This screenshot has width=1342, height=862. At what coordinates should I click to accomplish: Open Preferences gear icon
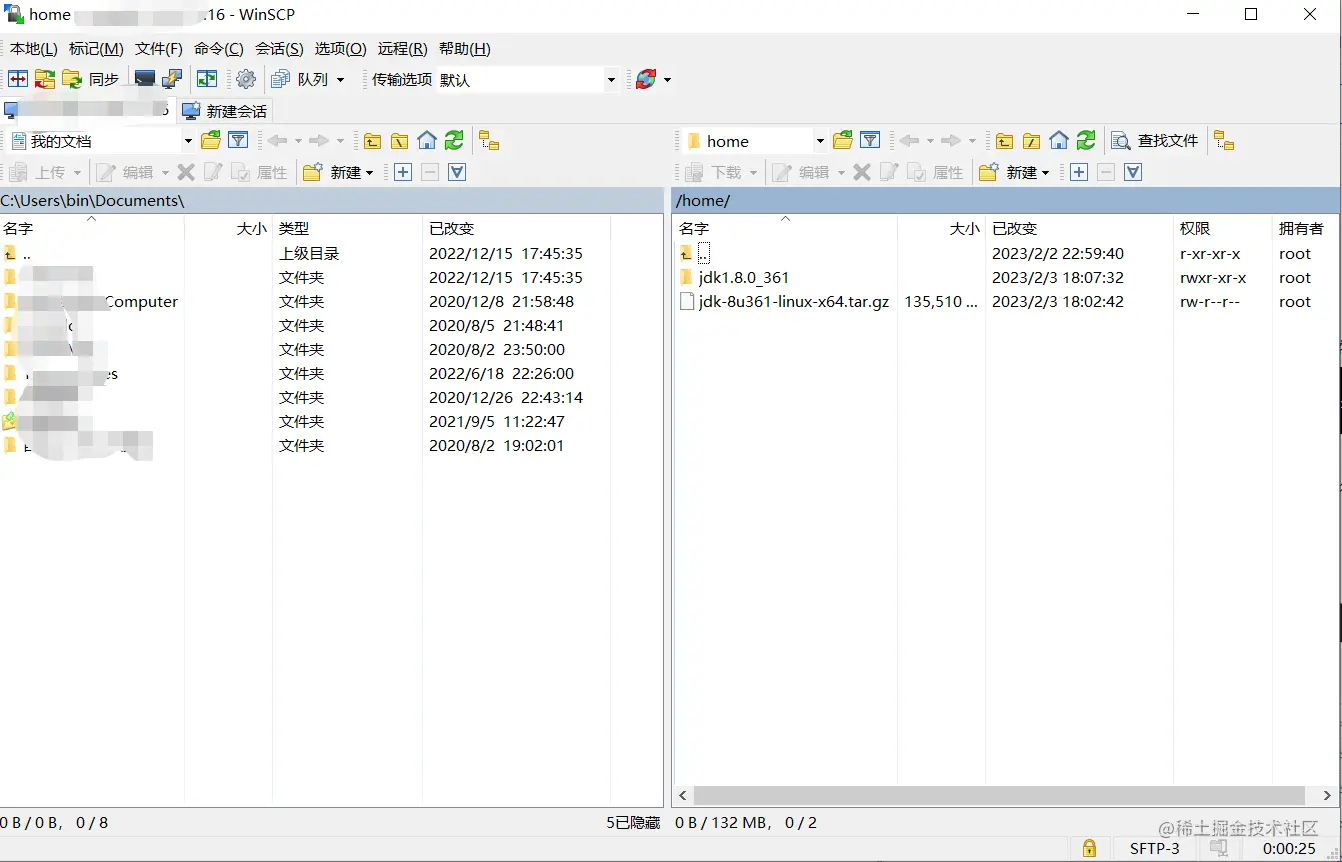(x=246, y=79)
